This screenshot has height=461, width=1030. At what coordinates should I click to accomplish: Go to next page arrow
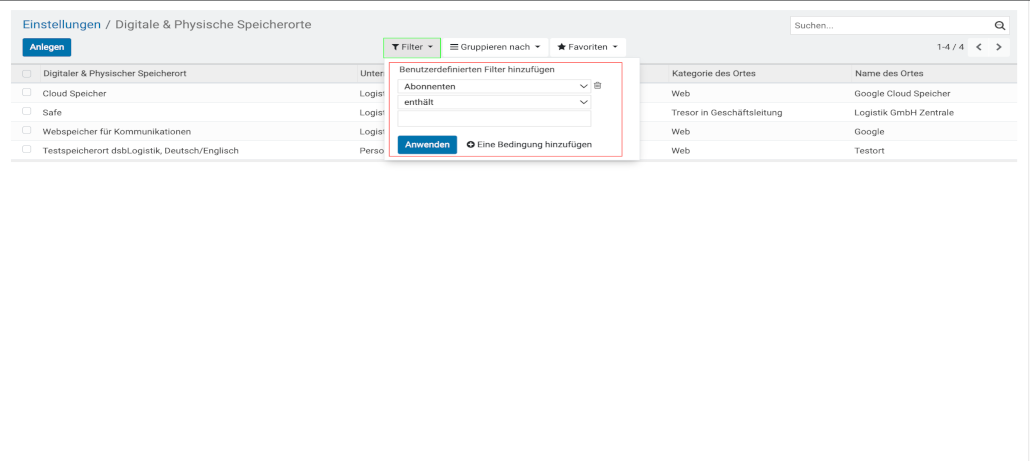(x=998, y=47)
